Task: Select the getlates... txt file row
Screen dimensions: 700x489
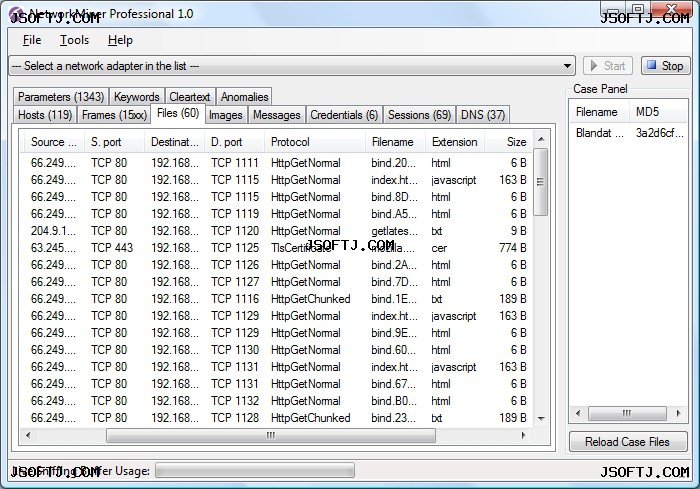Action: coord(277,231)
